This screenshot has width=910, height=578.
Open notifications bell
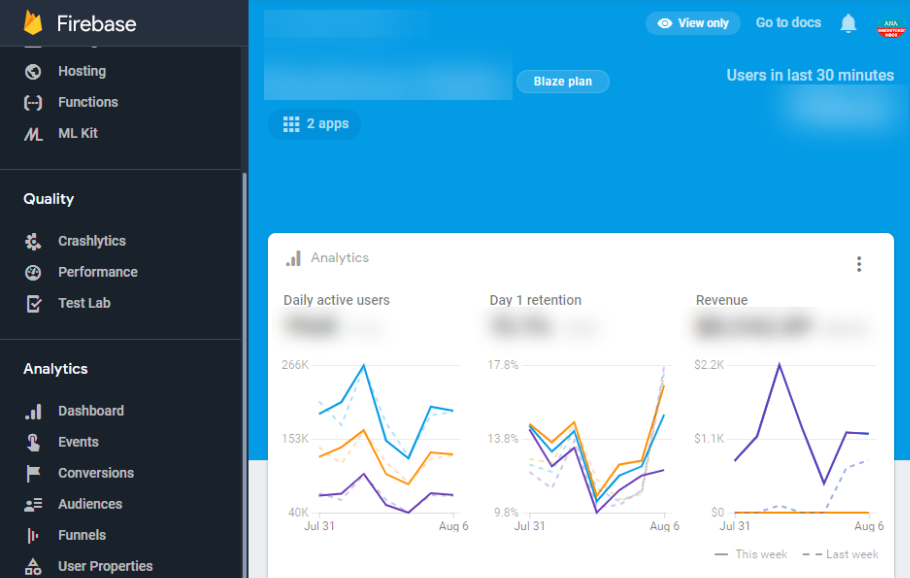click(x=848, y=23)
